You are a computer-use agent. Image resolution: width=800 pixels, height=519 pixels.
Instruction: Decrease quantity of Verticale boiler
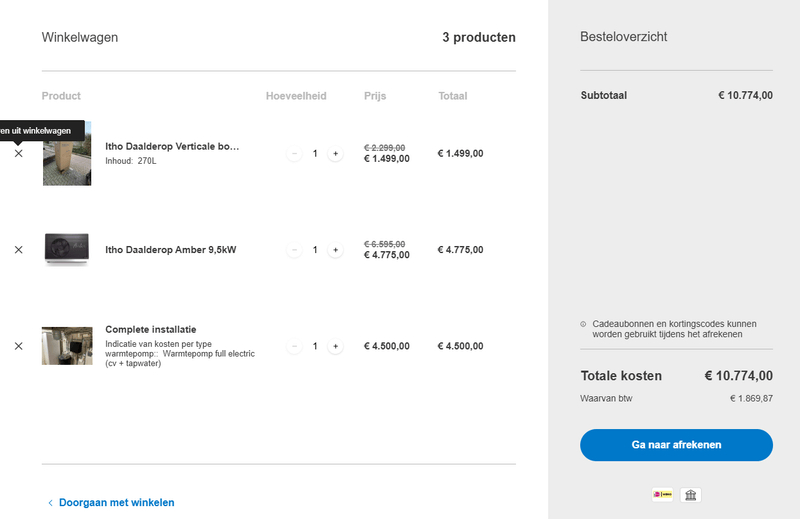(x=294, y=154)
